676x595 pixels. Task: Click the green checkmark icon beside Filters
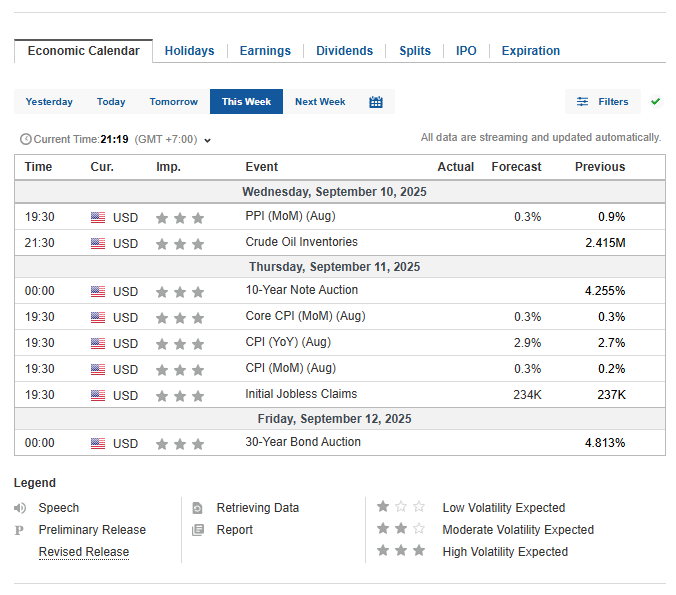tap(655, 102)
